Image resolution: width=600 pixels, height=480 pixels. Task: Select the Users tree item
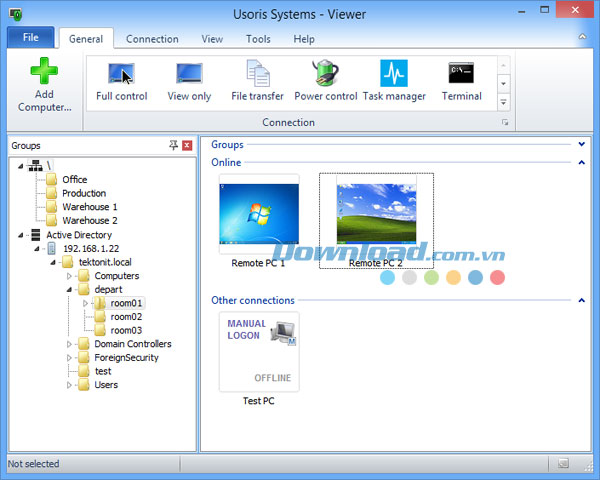click(106, 385)
